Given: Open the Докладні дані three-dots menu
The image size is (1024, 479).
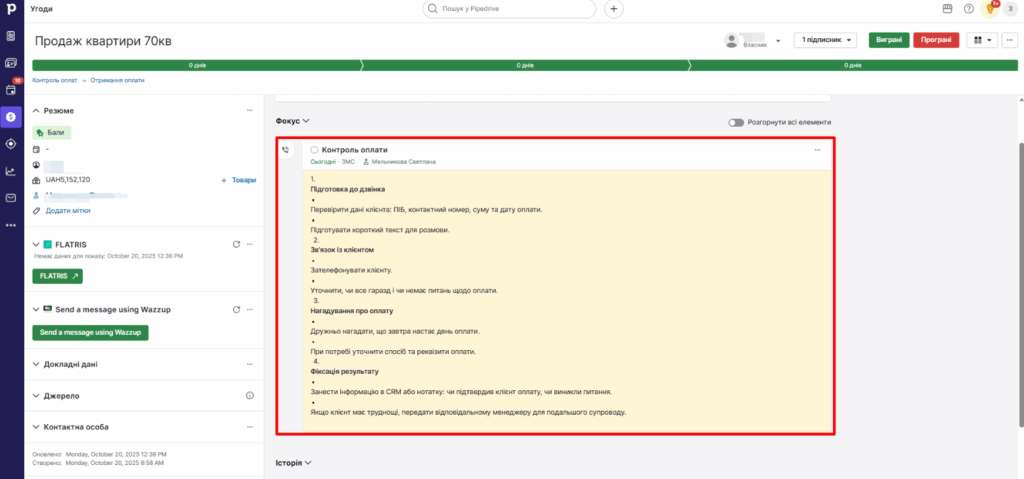Looking at the screenshot, I should click(249, 364).
